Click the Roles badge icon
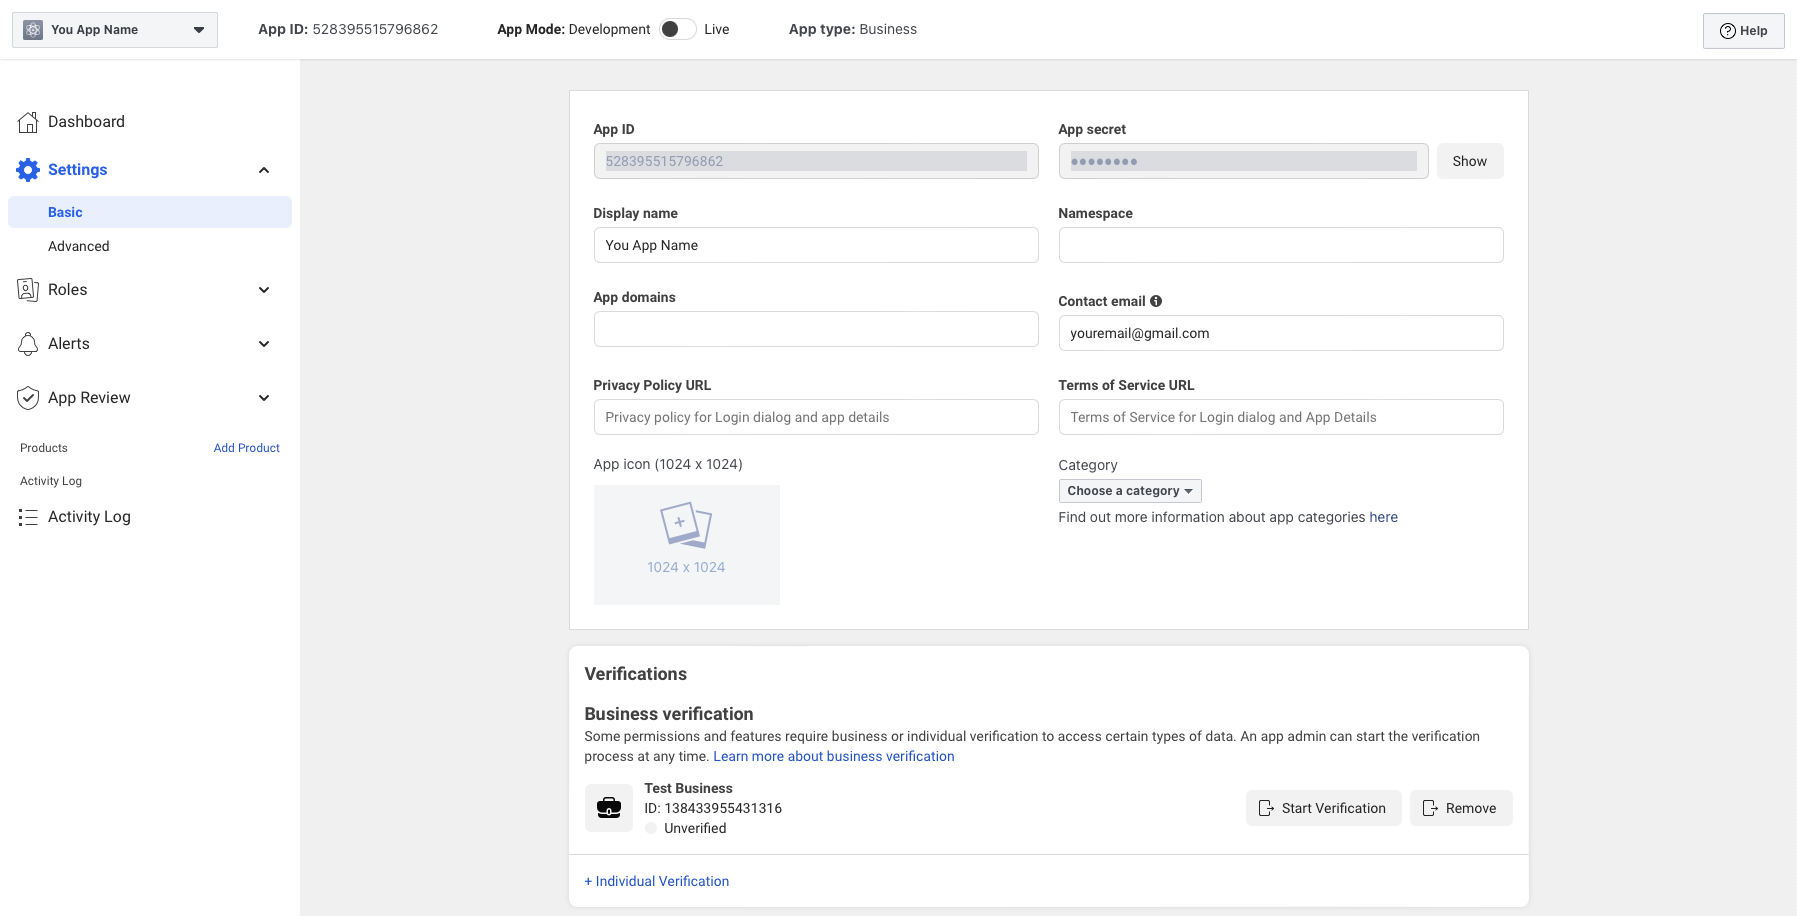Image resolution: width=1797 pixels, height=916 pixels. 28,290
